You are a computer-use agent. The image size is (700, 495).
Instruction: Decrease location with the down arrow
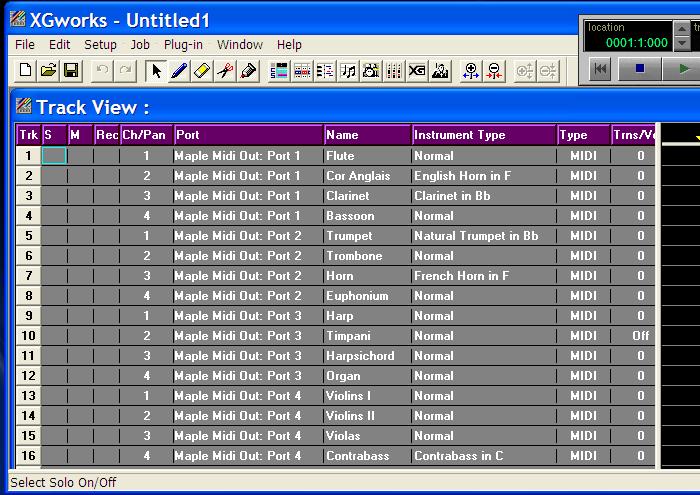[x=681, y=43]
